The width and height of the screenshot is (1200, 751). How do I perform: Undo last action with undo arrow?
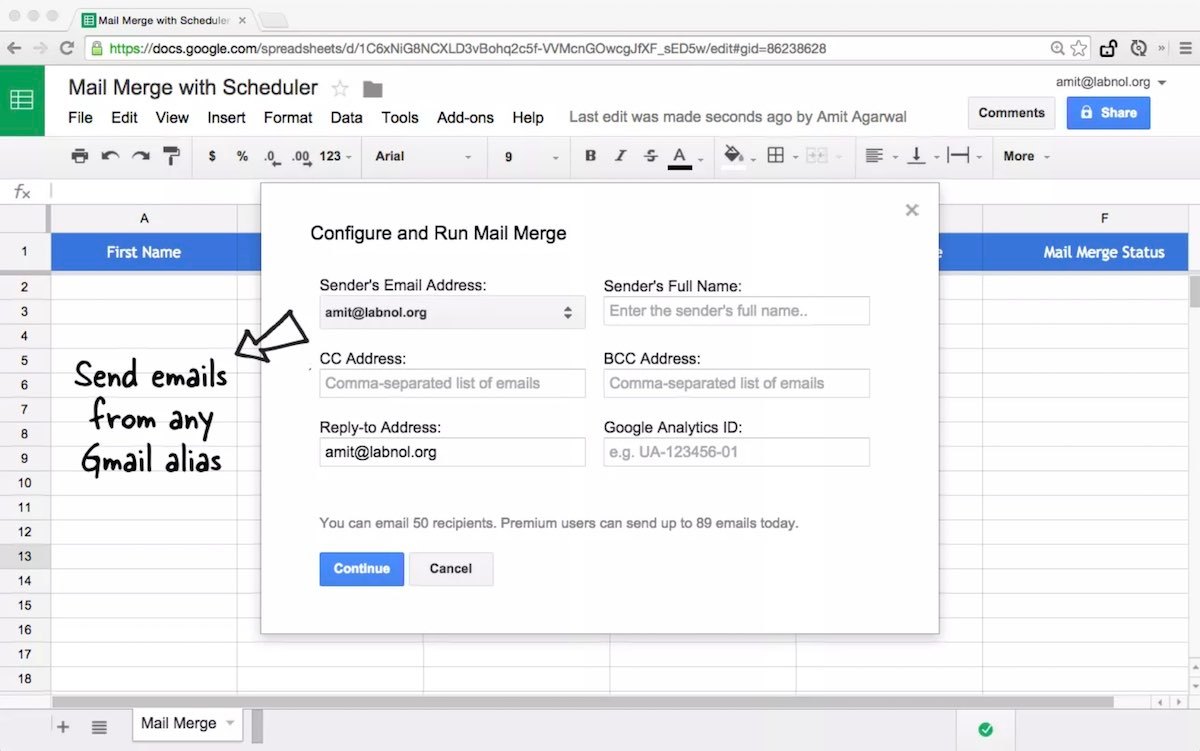click(x=110, y=156)
